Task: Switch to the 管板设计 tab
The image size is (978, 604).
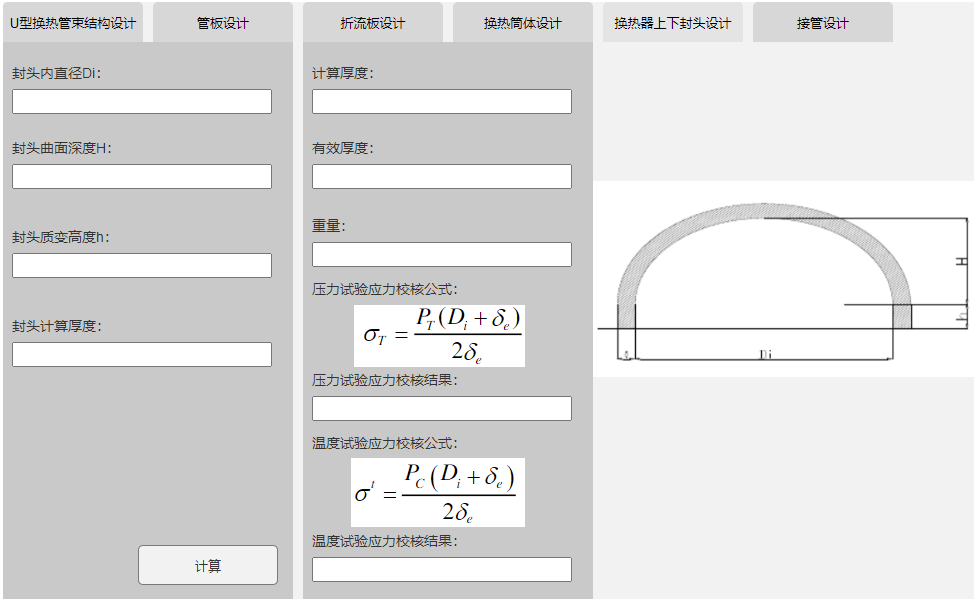Action: [x=223, y=22]
